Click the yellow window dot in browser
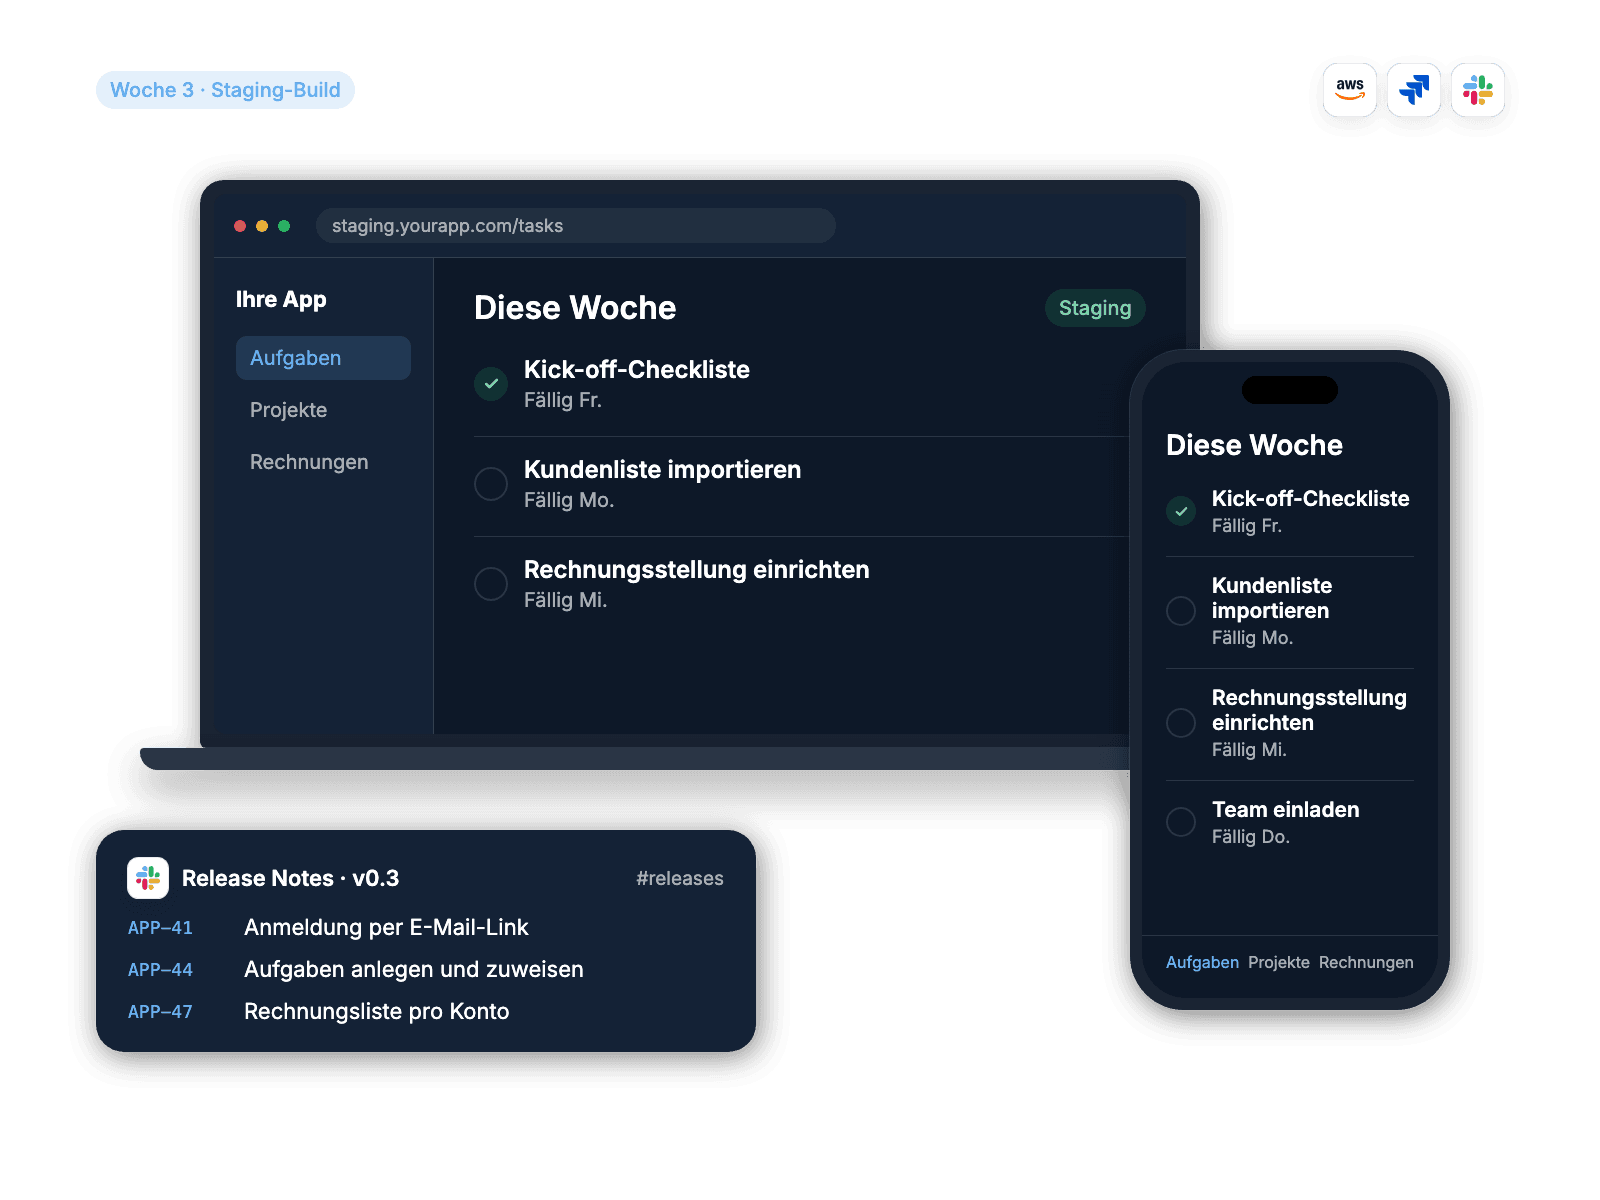Screen dimensions: 1600x1200 point(262,226)
